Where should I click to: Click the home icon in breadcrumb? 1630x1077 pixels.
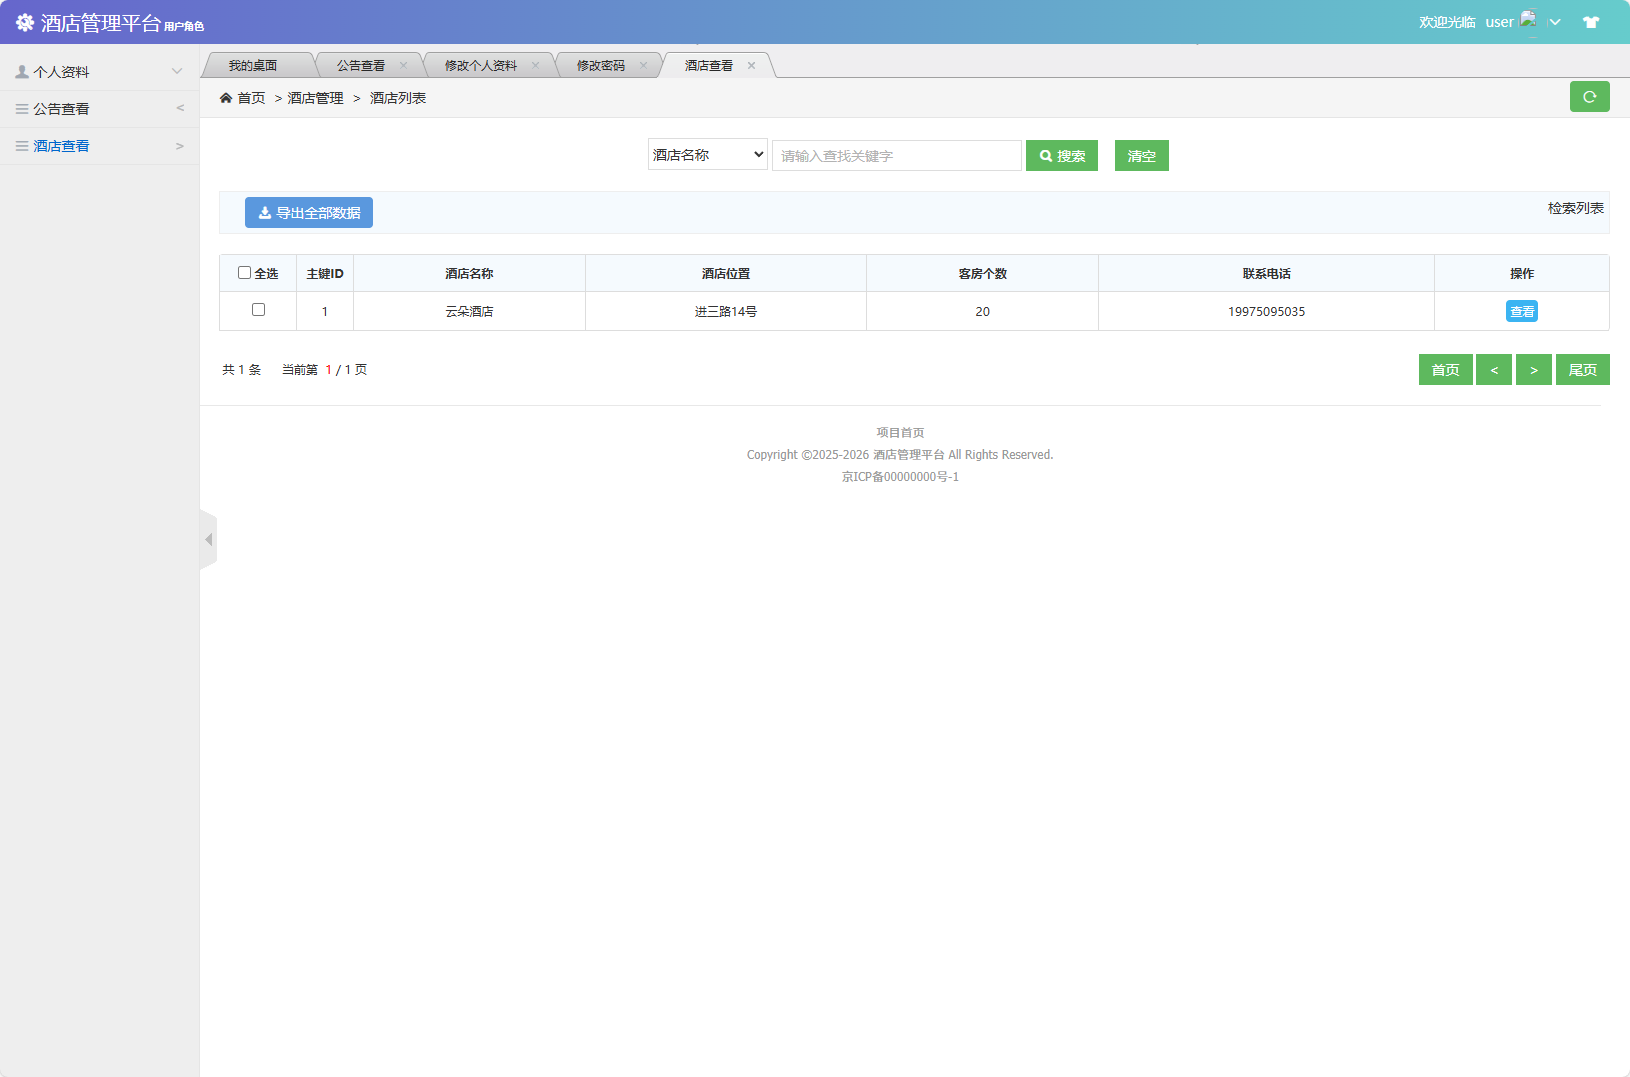point(226,98)
